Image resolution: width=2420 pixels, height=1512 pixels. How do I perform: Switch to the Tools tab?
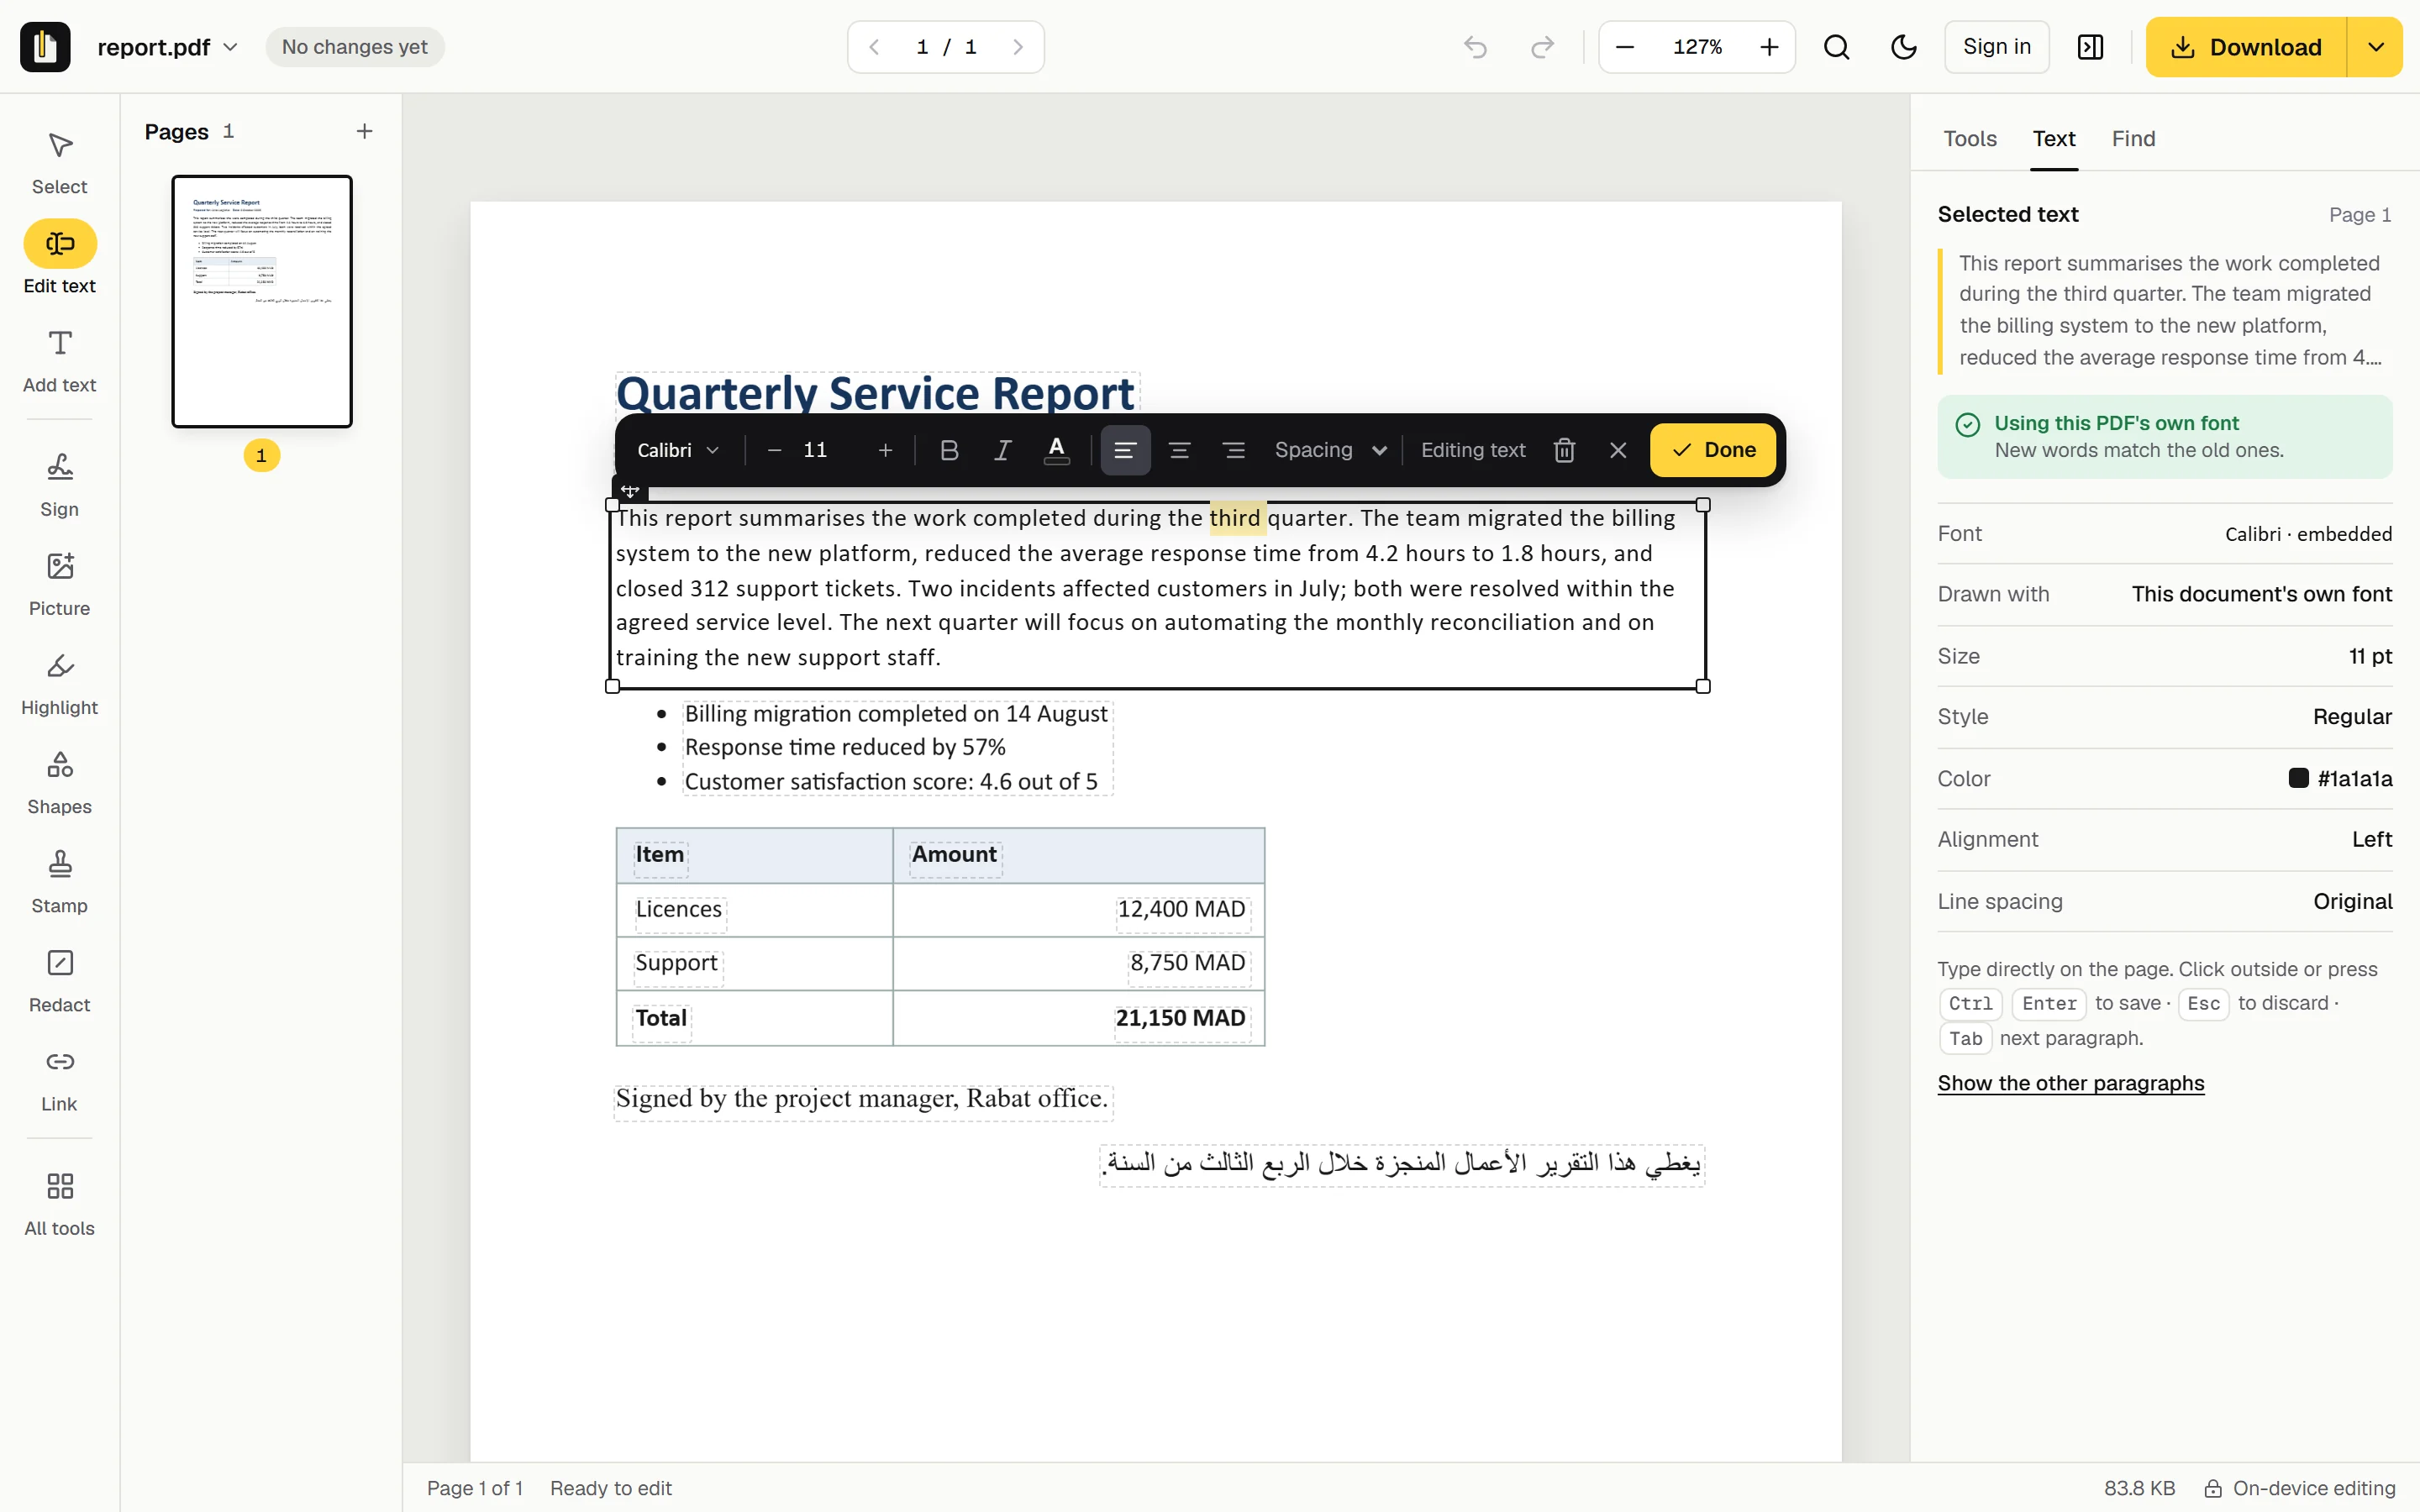click(1969, 139)
